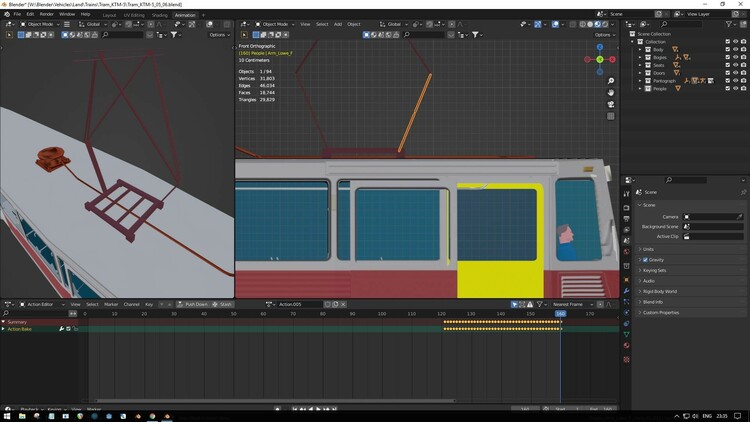Select rendered viewport shading mode icon

coord(603,24)
